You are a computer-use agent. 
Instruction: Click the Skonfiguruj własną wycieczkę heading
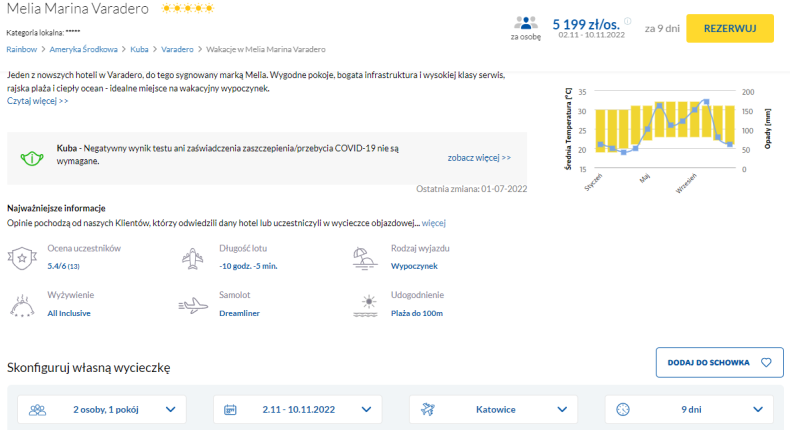click(89, 367)
